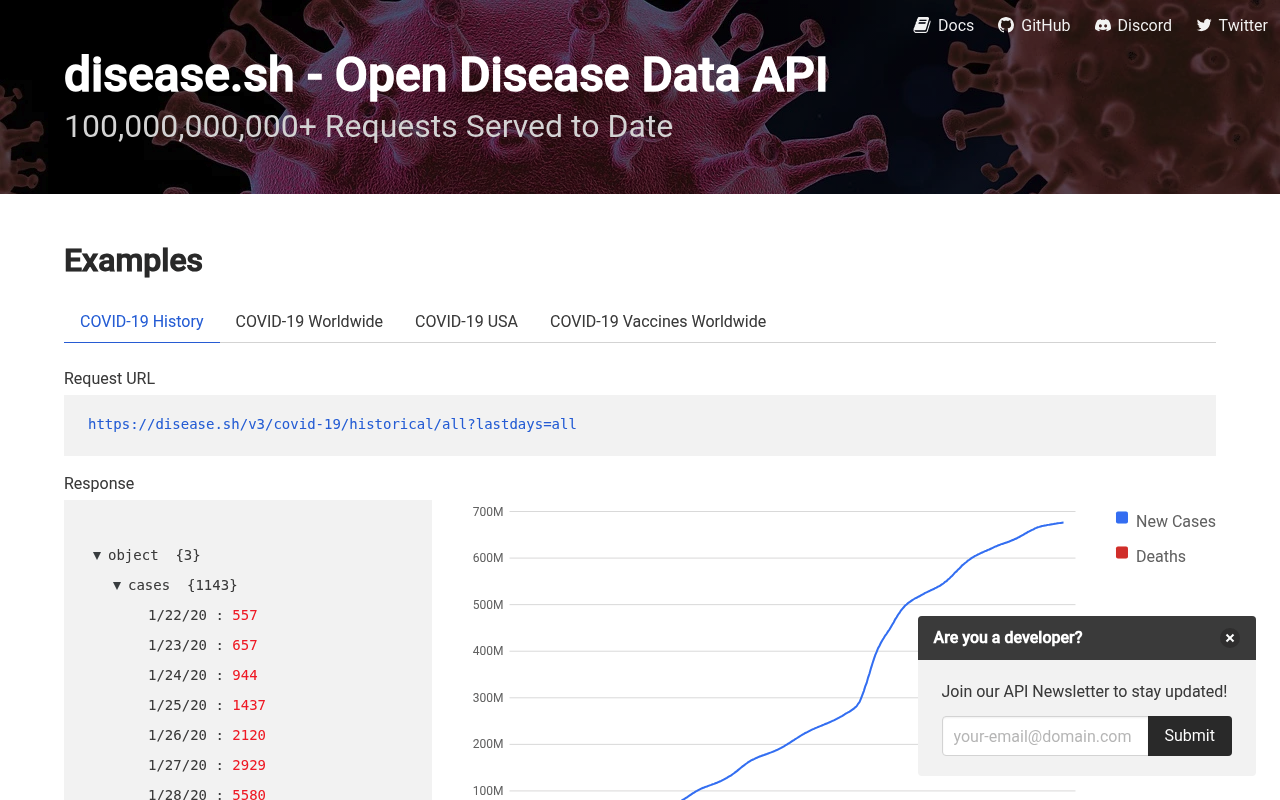Focus the newsletter email input field

[x=1045, y=736]
